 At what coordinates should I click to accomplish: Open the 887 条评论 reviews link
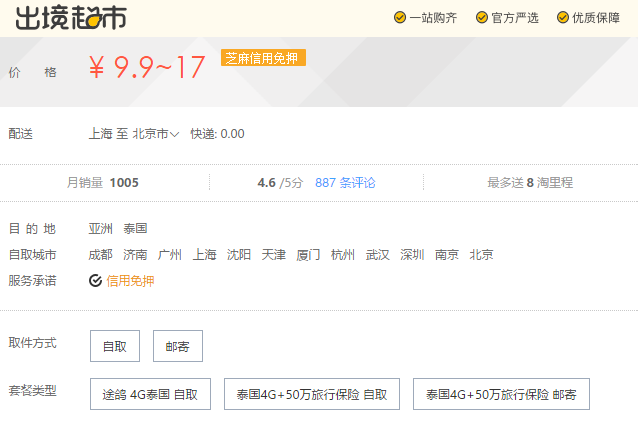(345, 182)
